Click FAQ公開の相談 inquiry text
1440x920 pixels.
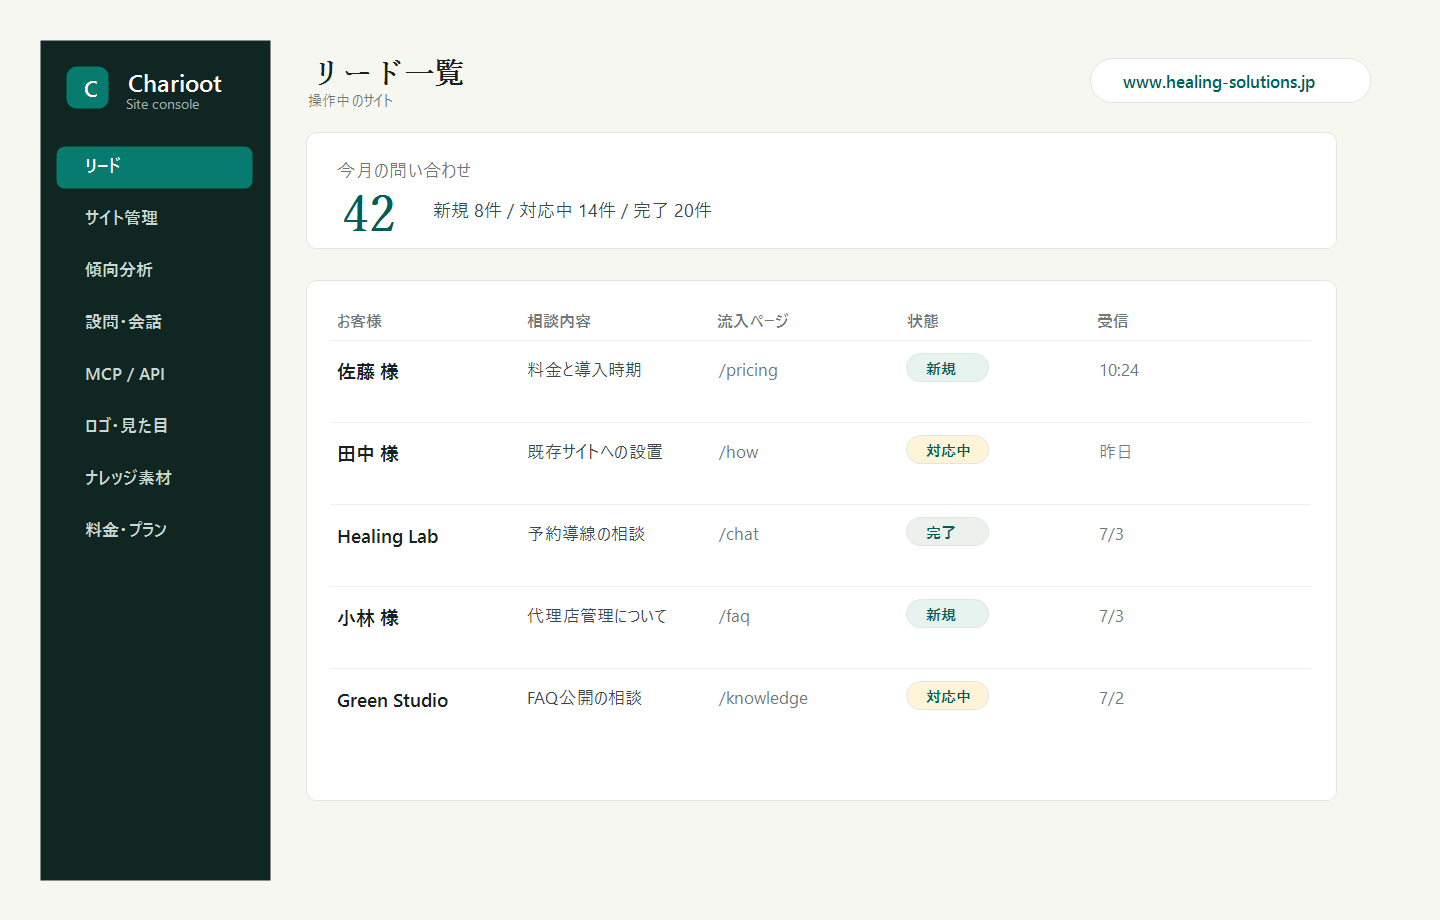click(584, 698)
